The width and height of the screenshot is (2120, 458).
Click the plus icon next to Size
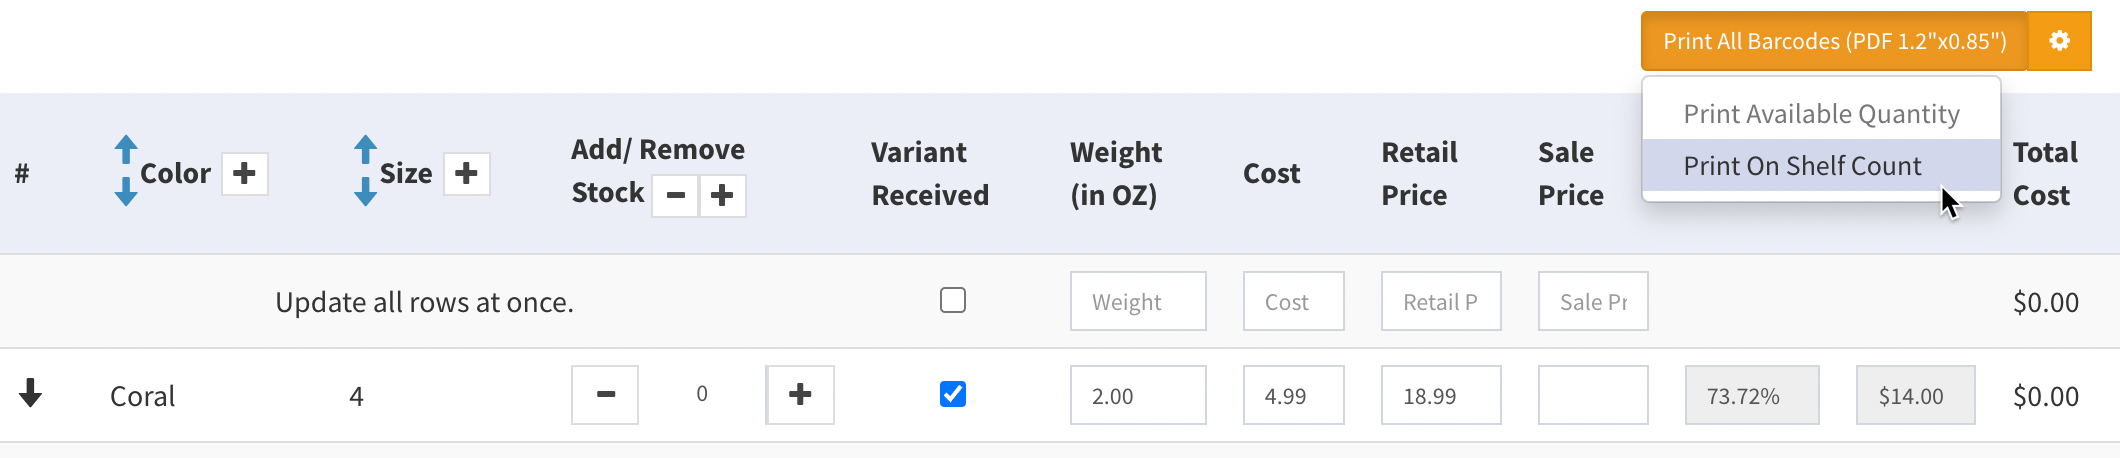point(466,174)
